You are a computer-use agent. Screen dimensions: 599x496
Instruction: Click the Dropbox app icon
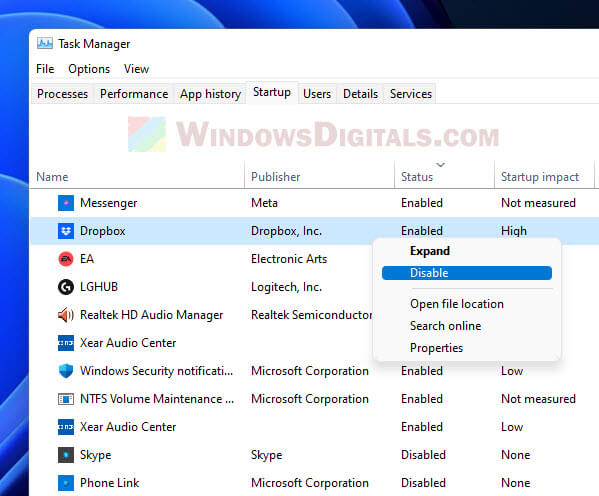(66, 231)
